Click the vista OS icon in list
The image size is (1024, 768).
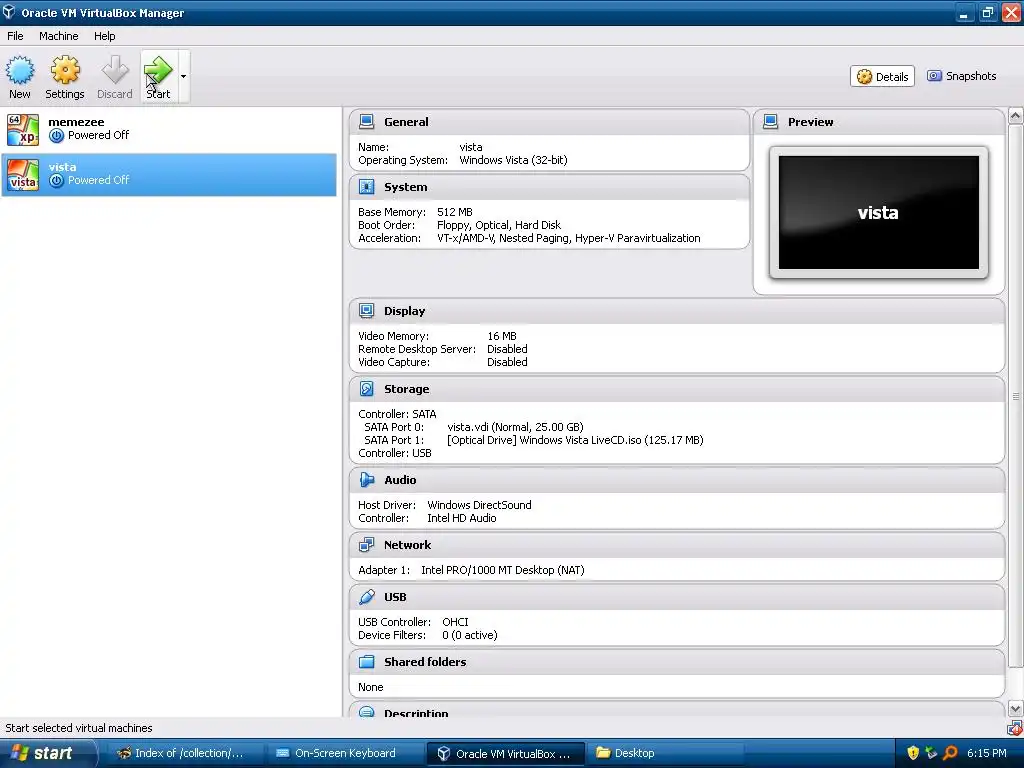(x=23, y=174)
